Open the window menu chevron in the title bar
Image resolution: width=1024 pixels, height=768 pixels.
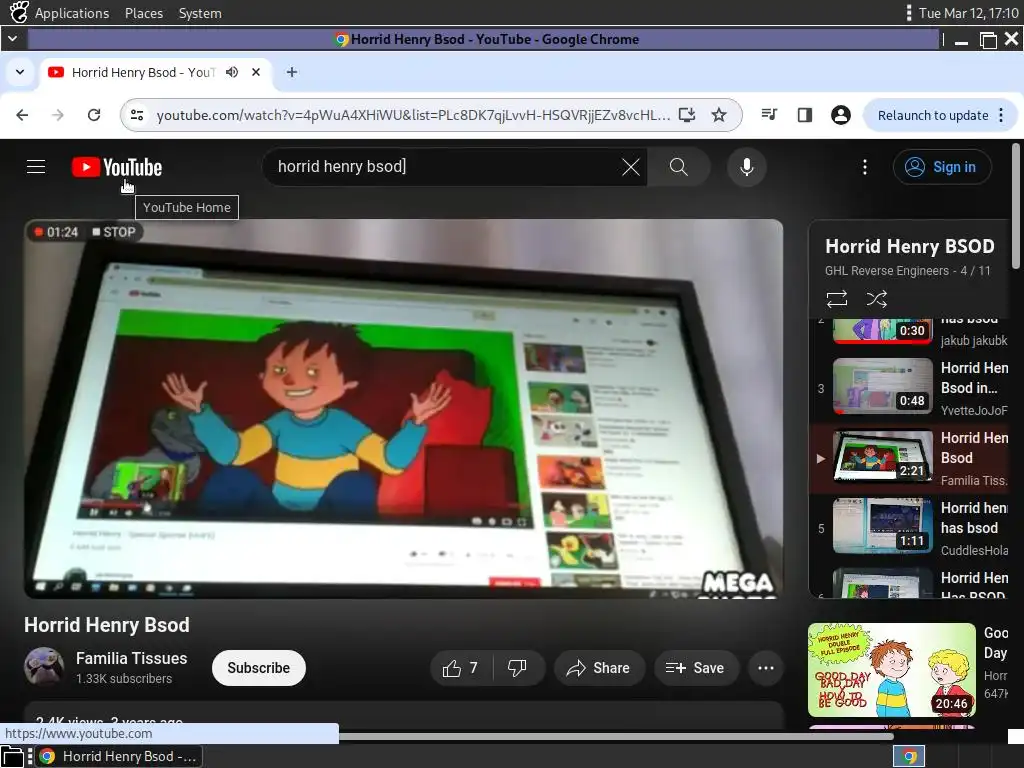coord(12,39)
